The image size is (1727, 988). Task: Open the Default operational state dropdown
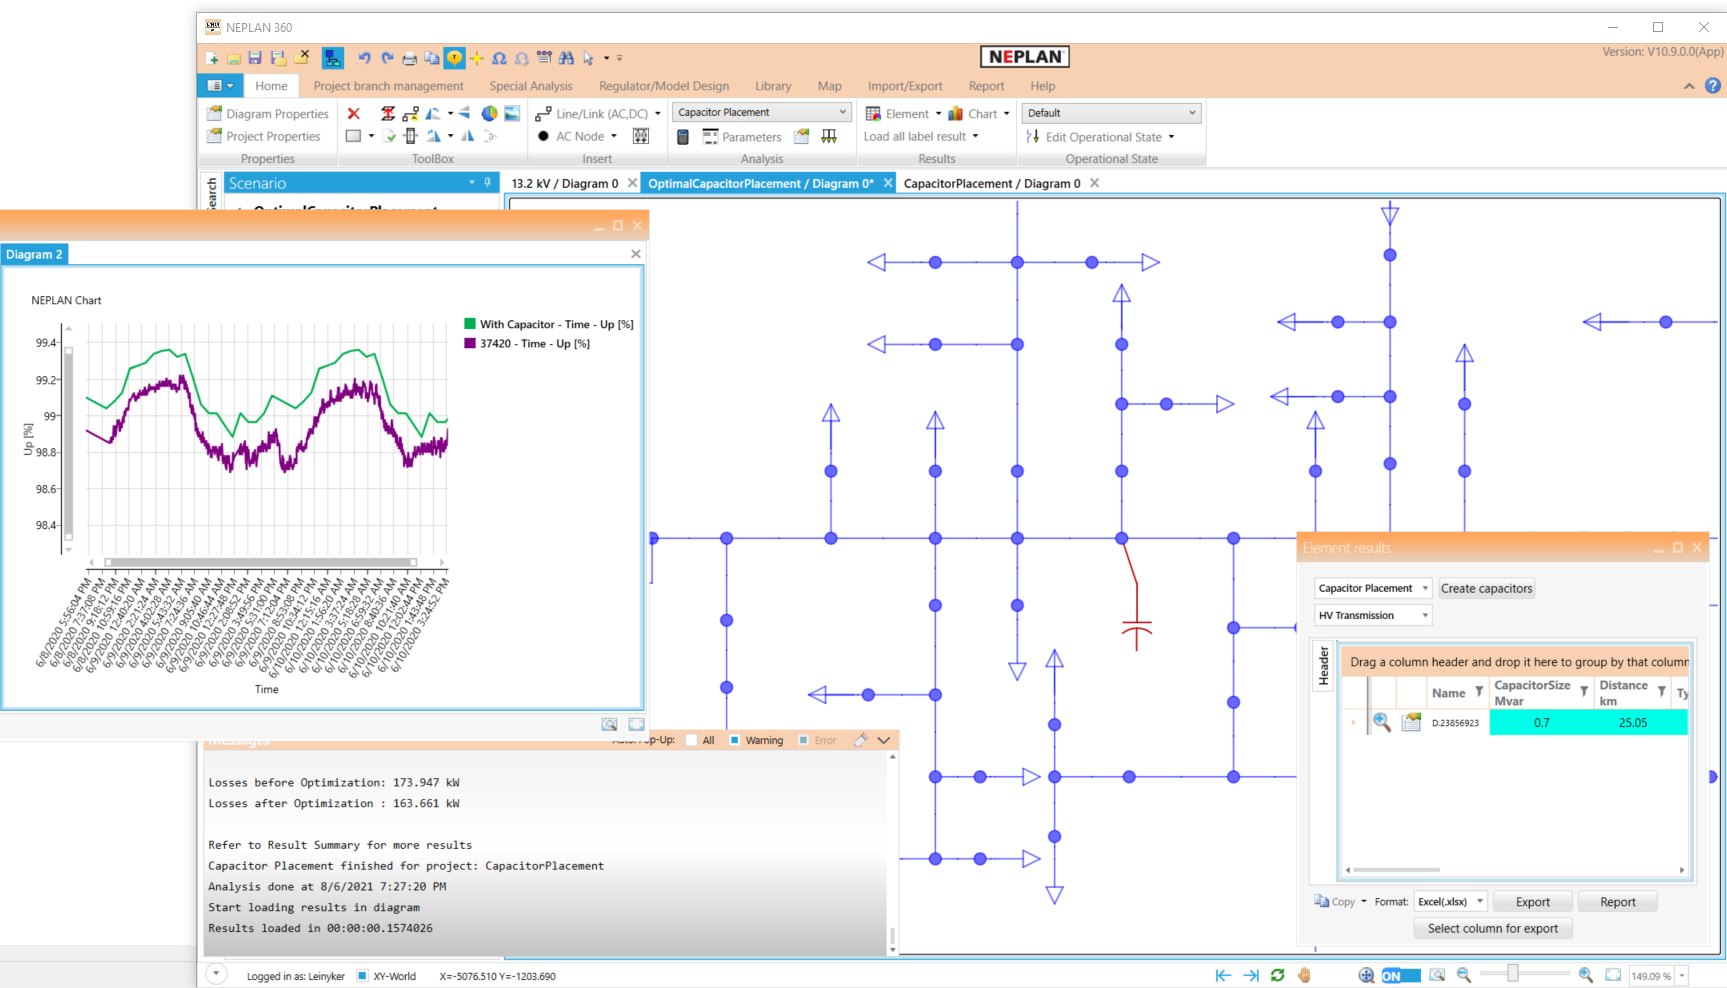[x=1111, y=113]
